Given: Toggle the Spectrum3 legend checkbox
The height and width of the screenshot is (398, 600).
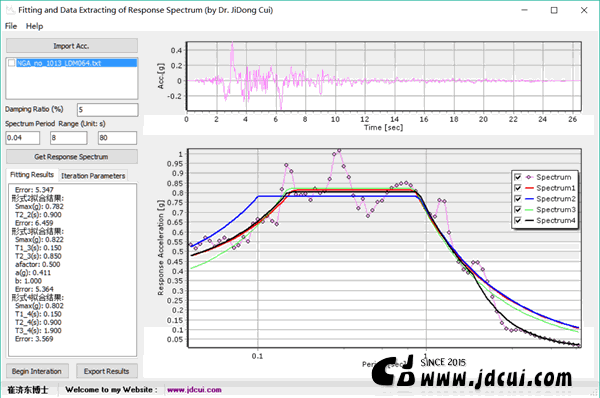Looking at the screenshot, I should (518, 209).
